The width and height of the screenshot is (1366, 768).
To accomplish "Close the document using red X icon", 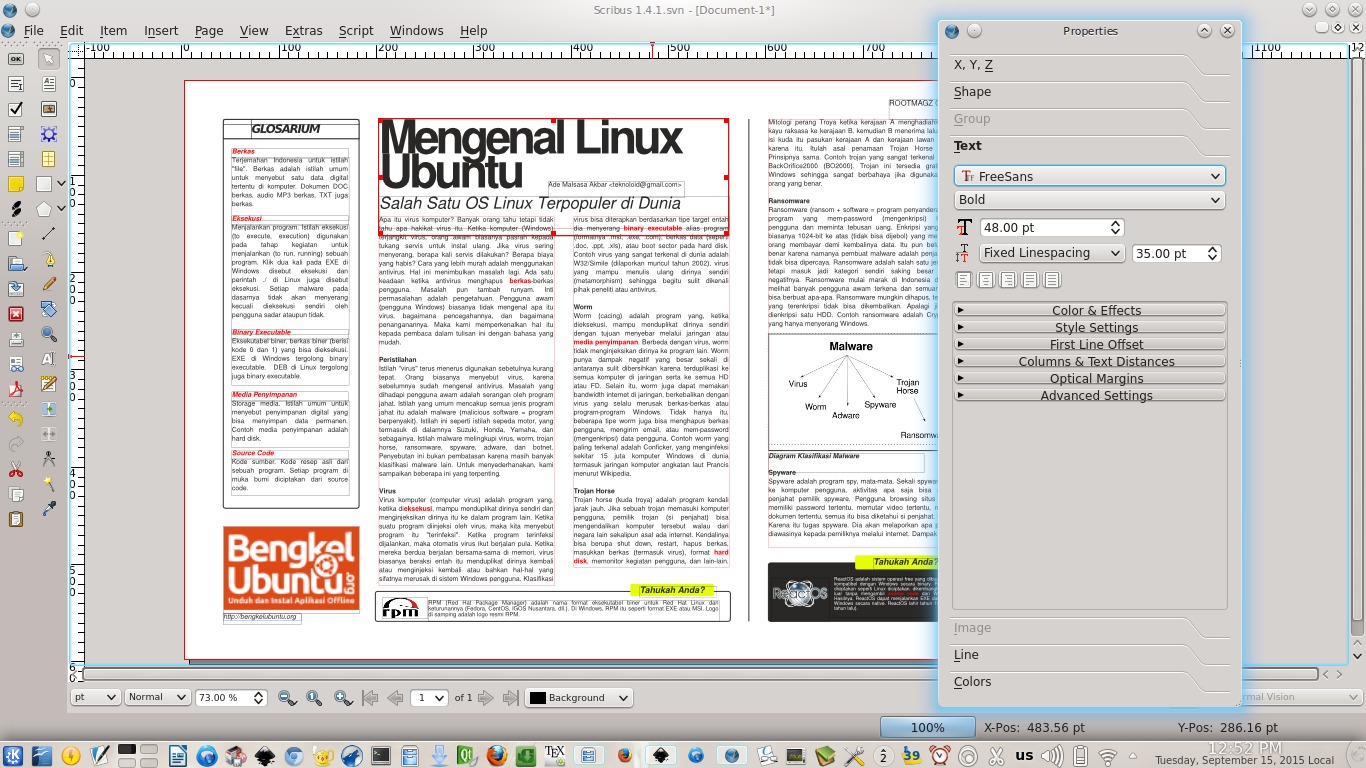I will (15, 314).
